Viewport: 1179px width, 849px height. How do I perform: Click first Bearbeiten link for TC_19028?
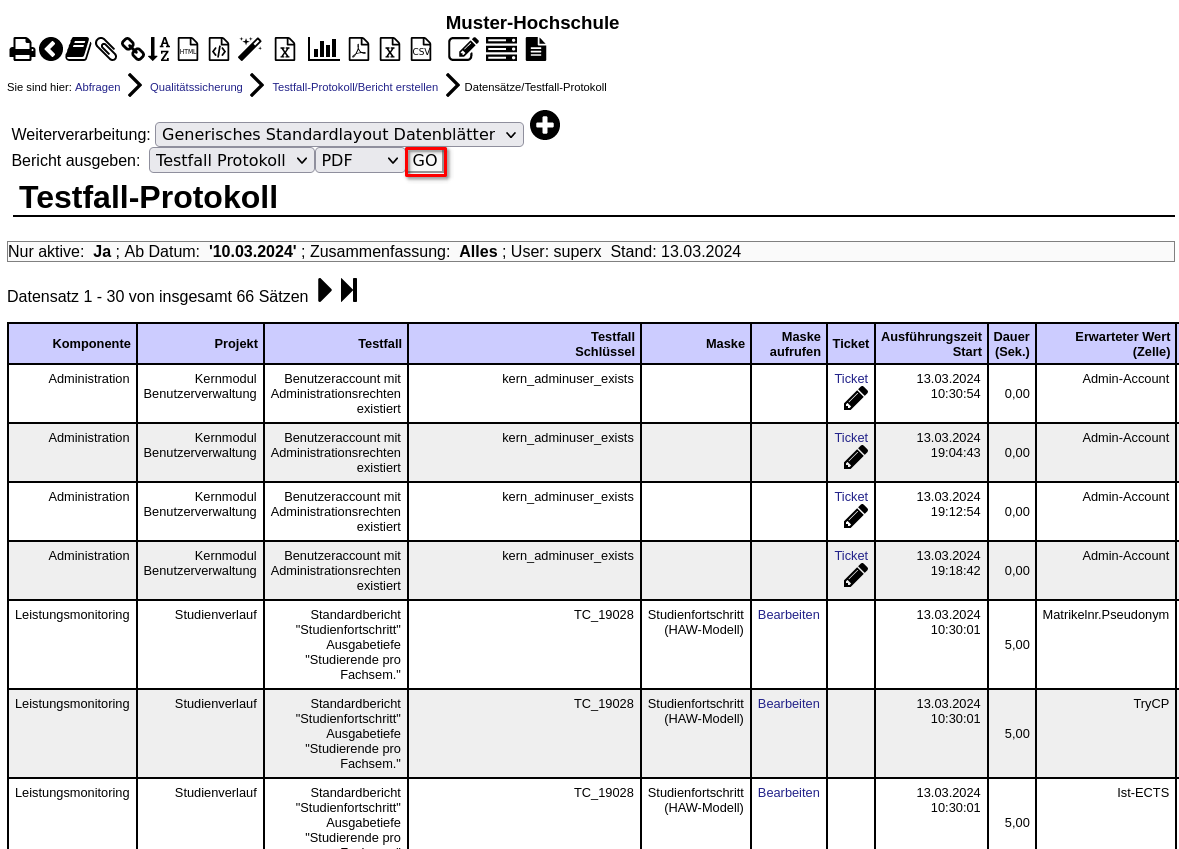coord(788,615)
